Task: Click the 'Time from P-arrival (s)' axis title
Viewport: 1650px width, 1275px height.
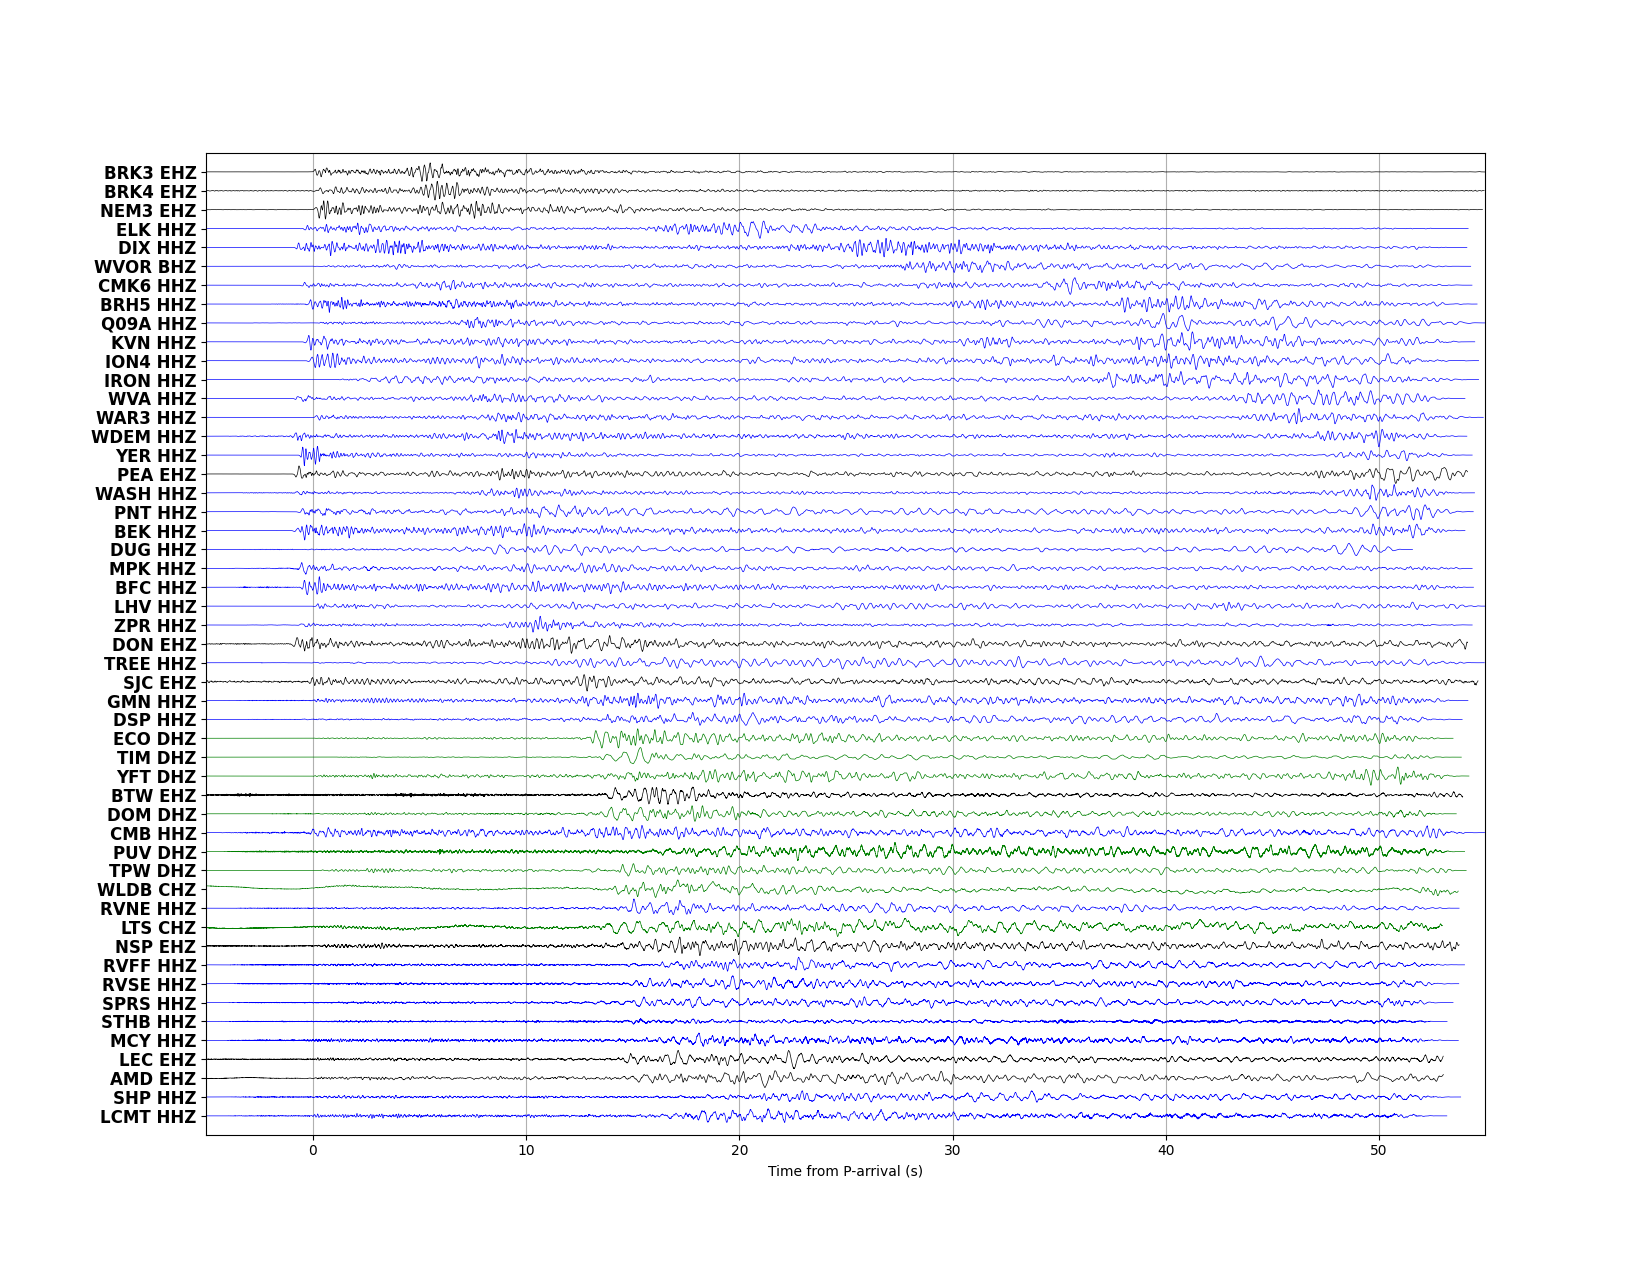Action: pyautogui.click(x=845, y=1171)
